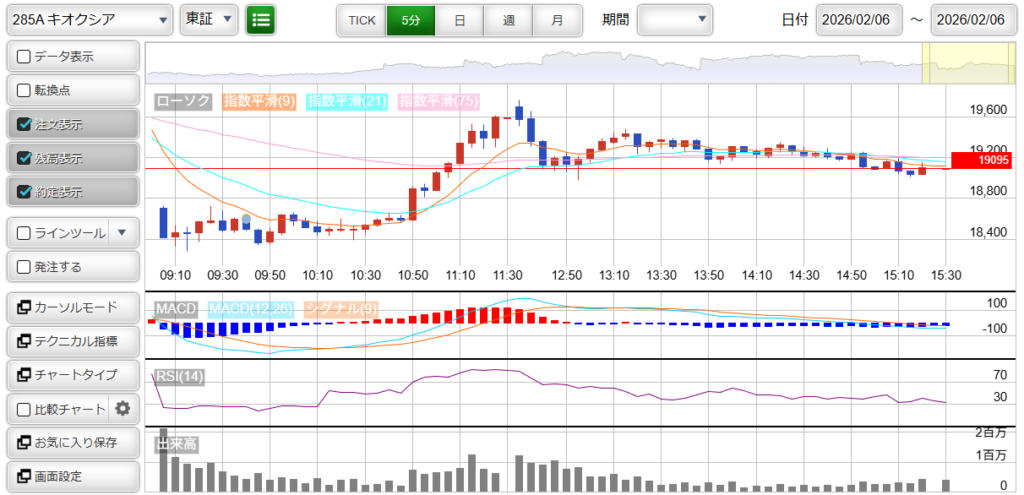
Task: Click the gray circle marker on chart
Action: point(246,219)
